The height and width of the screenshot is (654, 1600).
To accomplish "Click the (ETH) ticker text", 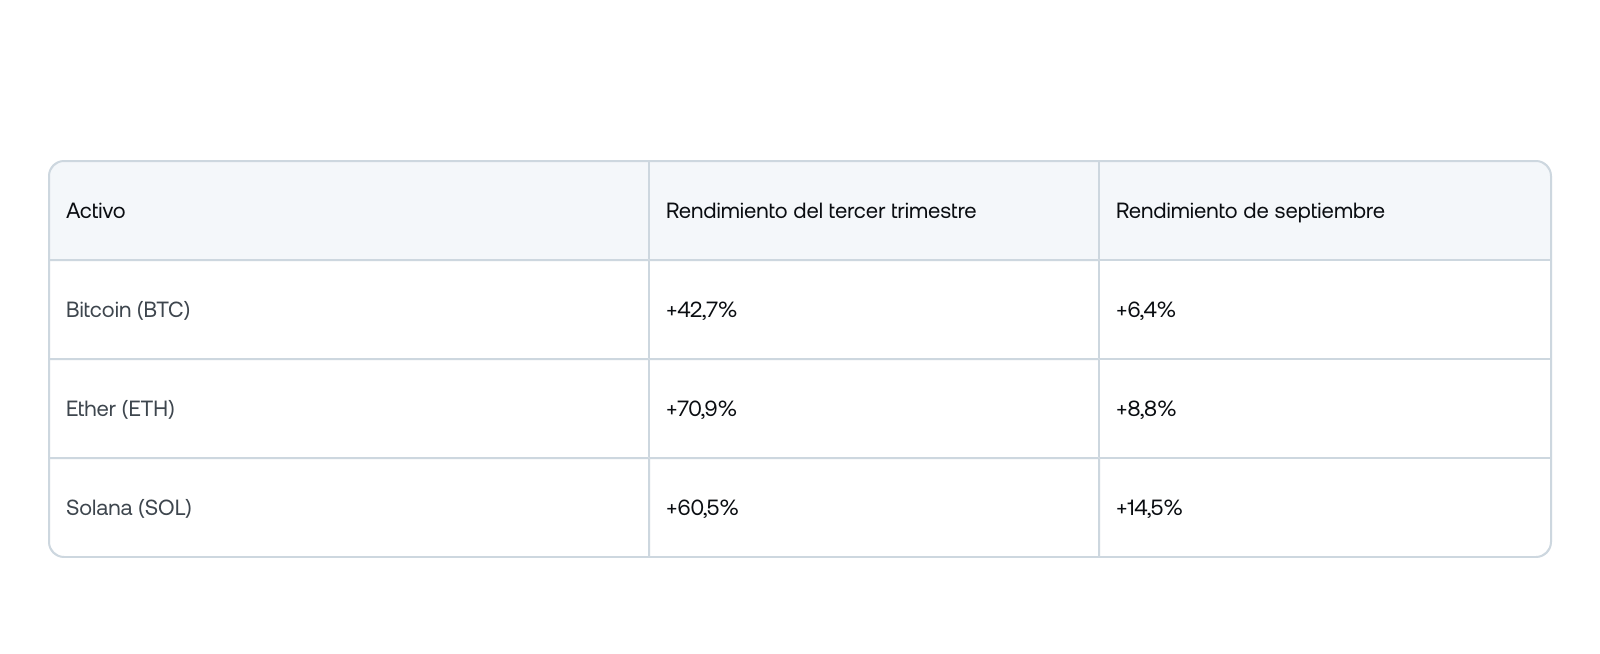I will point(148,409).
